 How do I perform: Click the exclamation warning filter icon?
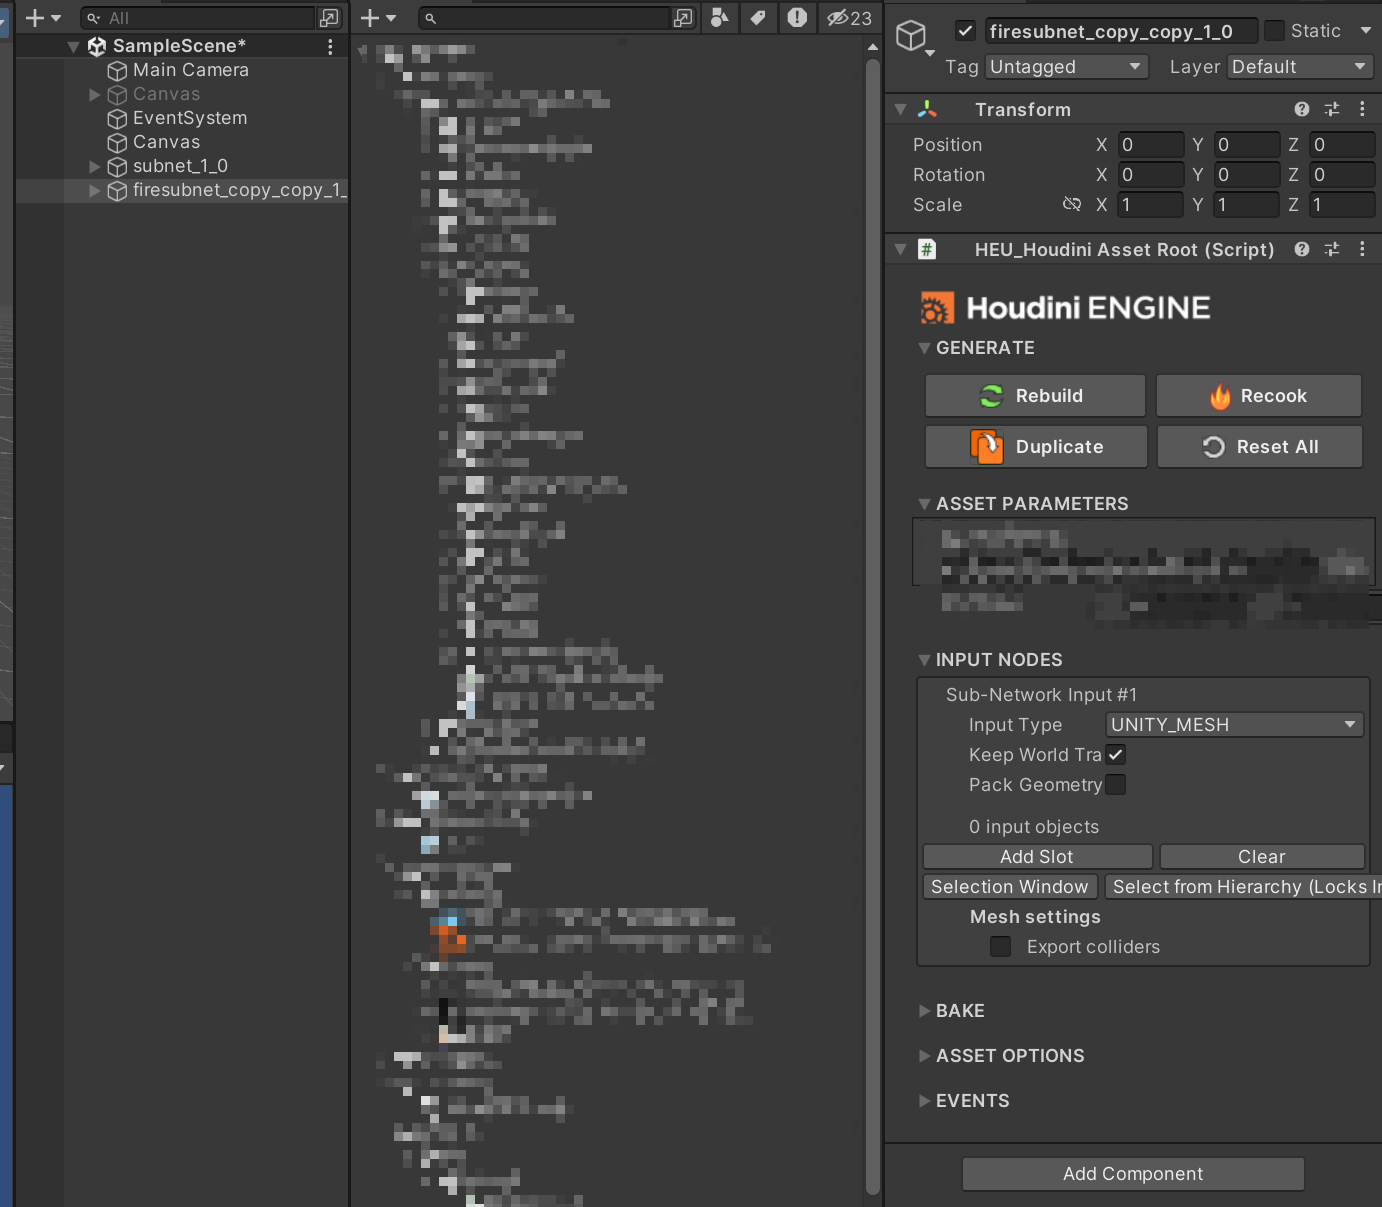797,17
